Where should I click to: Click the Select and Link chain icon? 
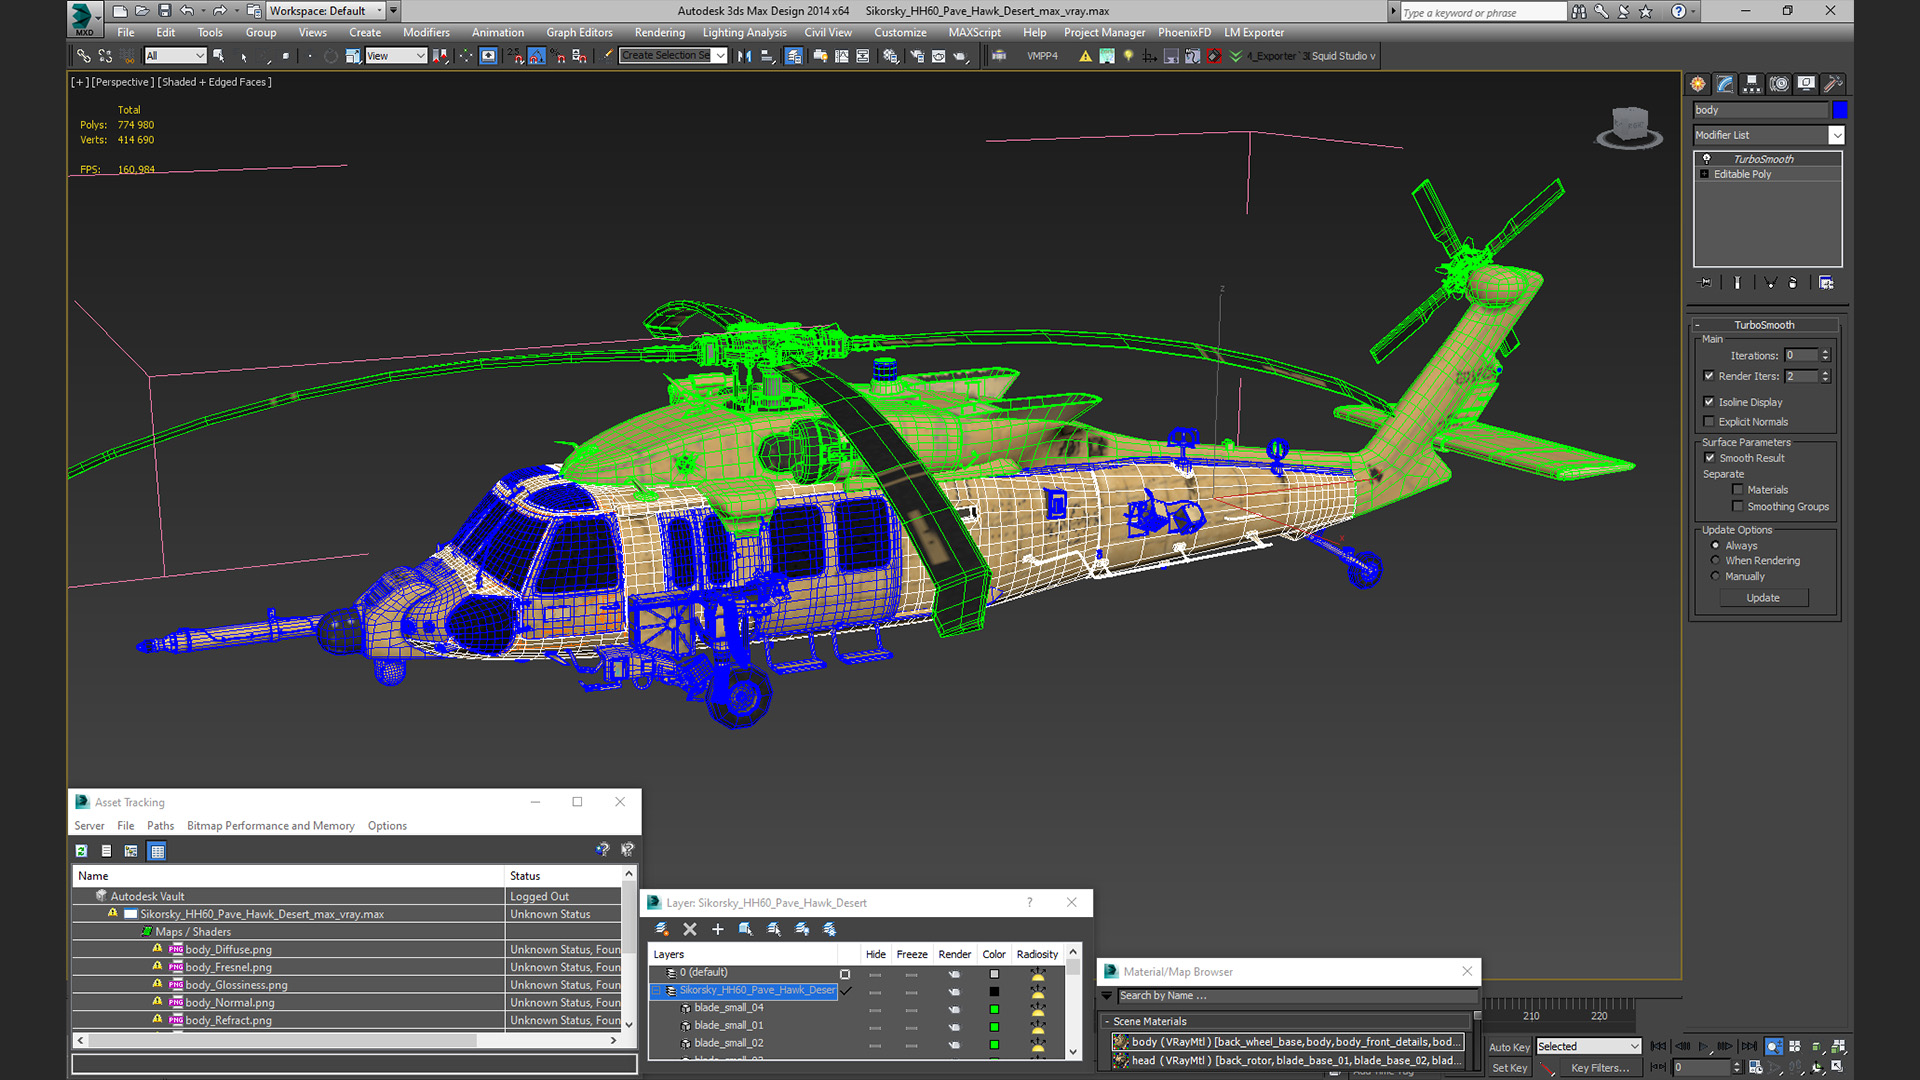84,56
